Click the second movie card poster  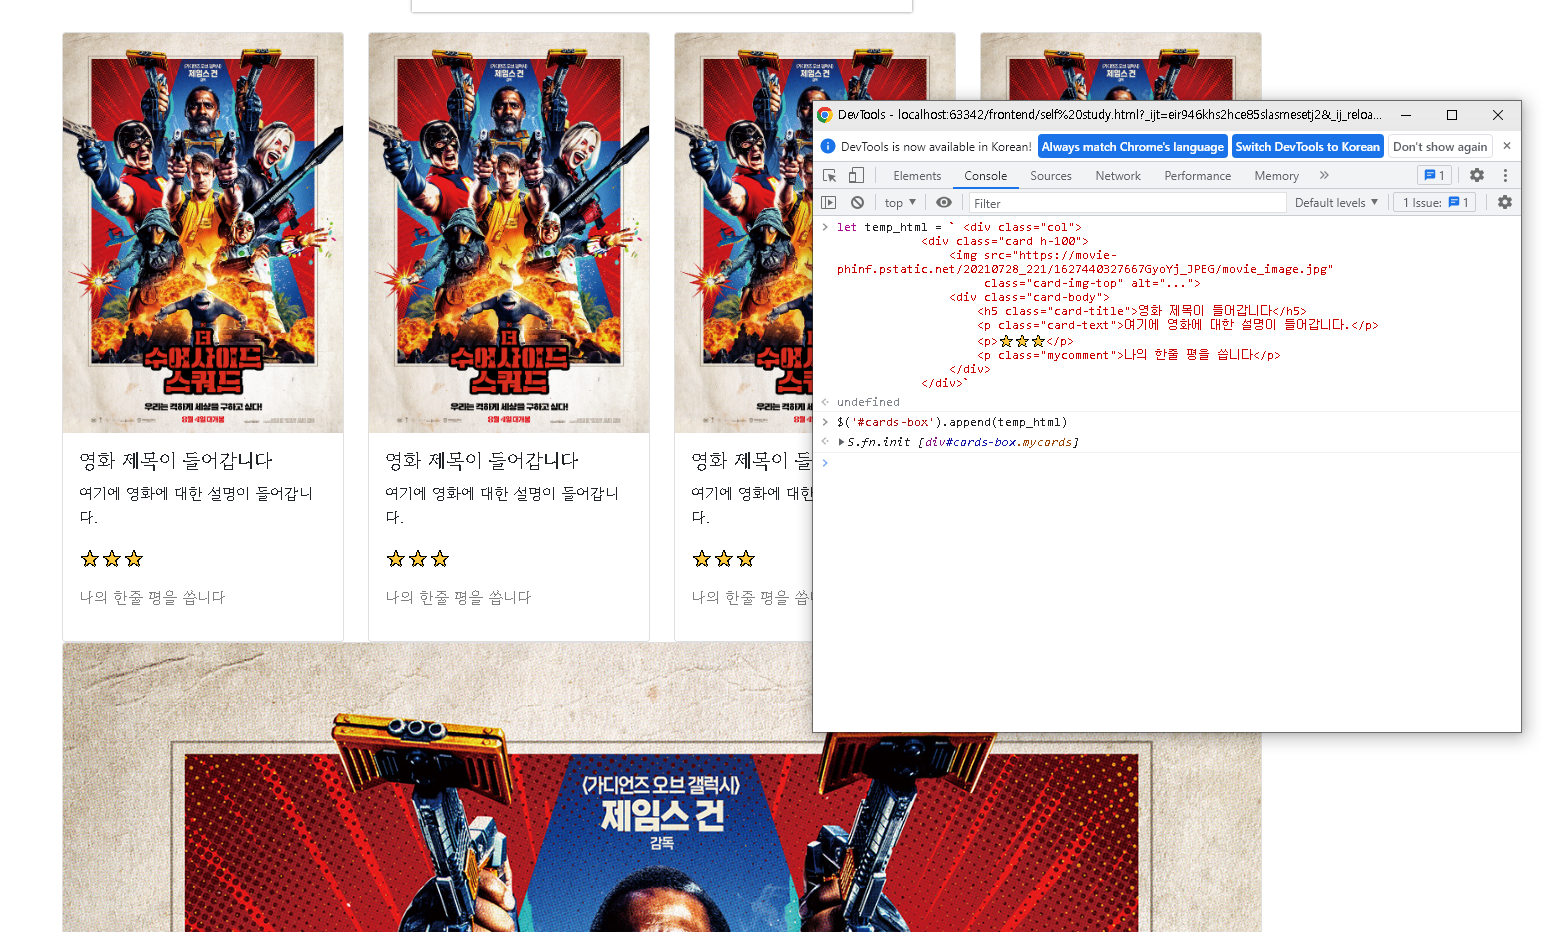(x=509, y=233)
